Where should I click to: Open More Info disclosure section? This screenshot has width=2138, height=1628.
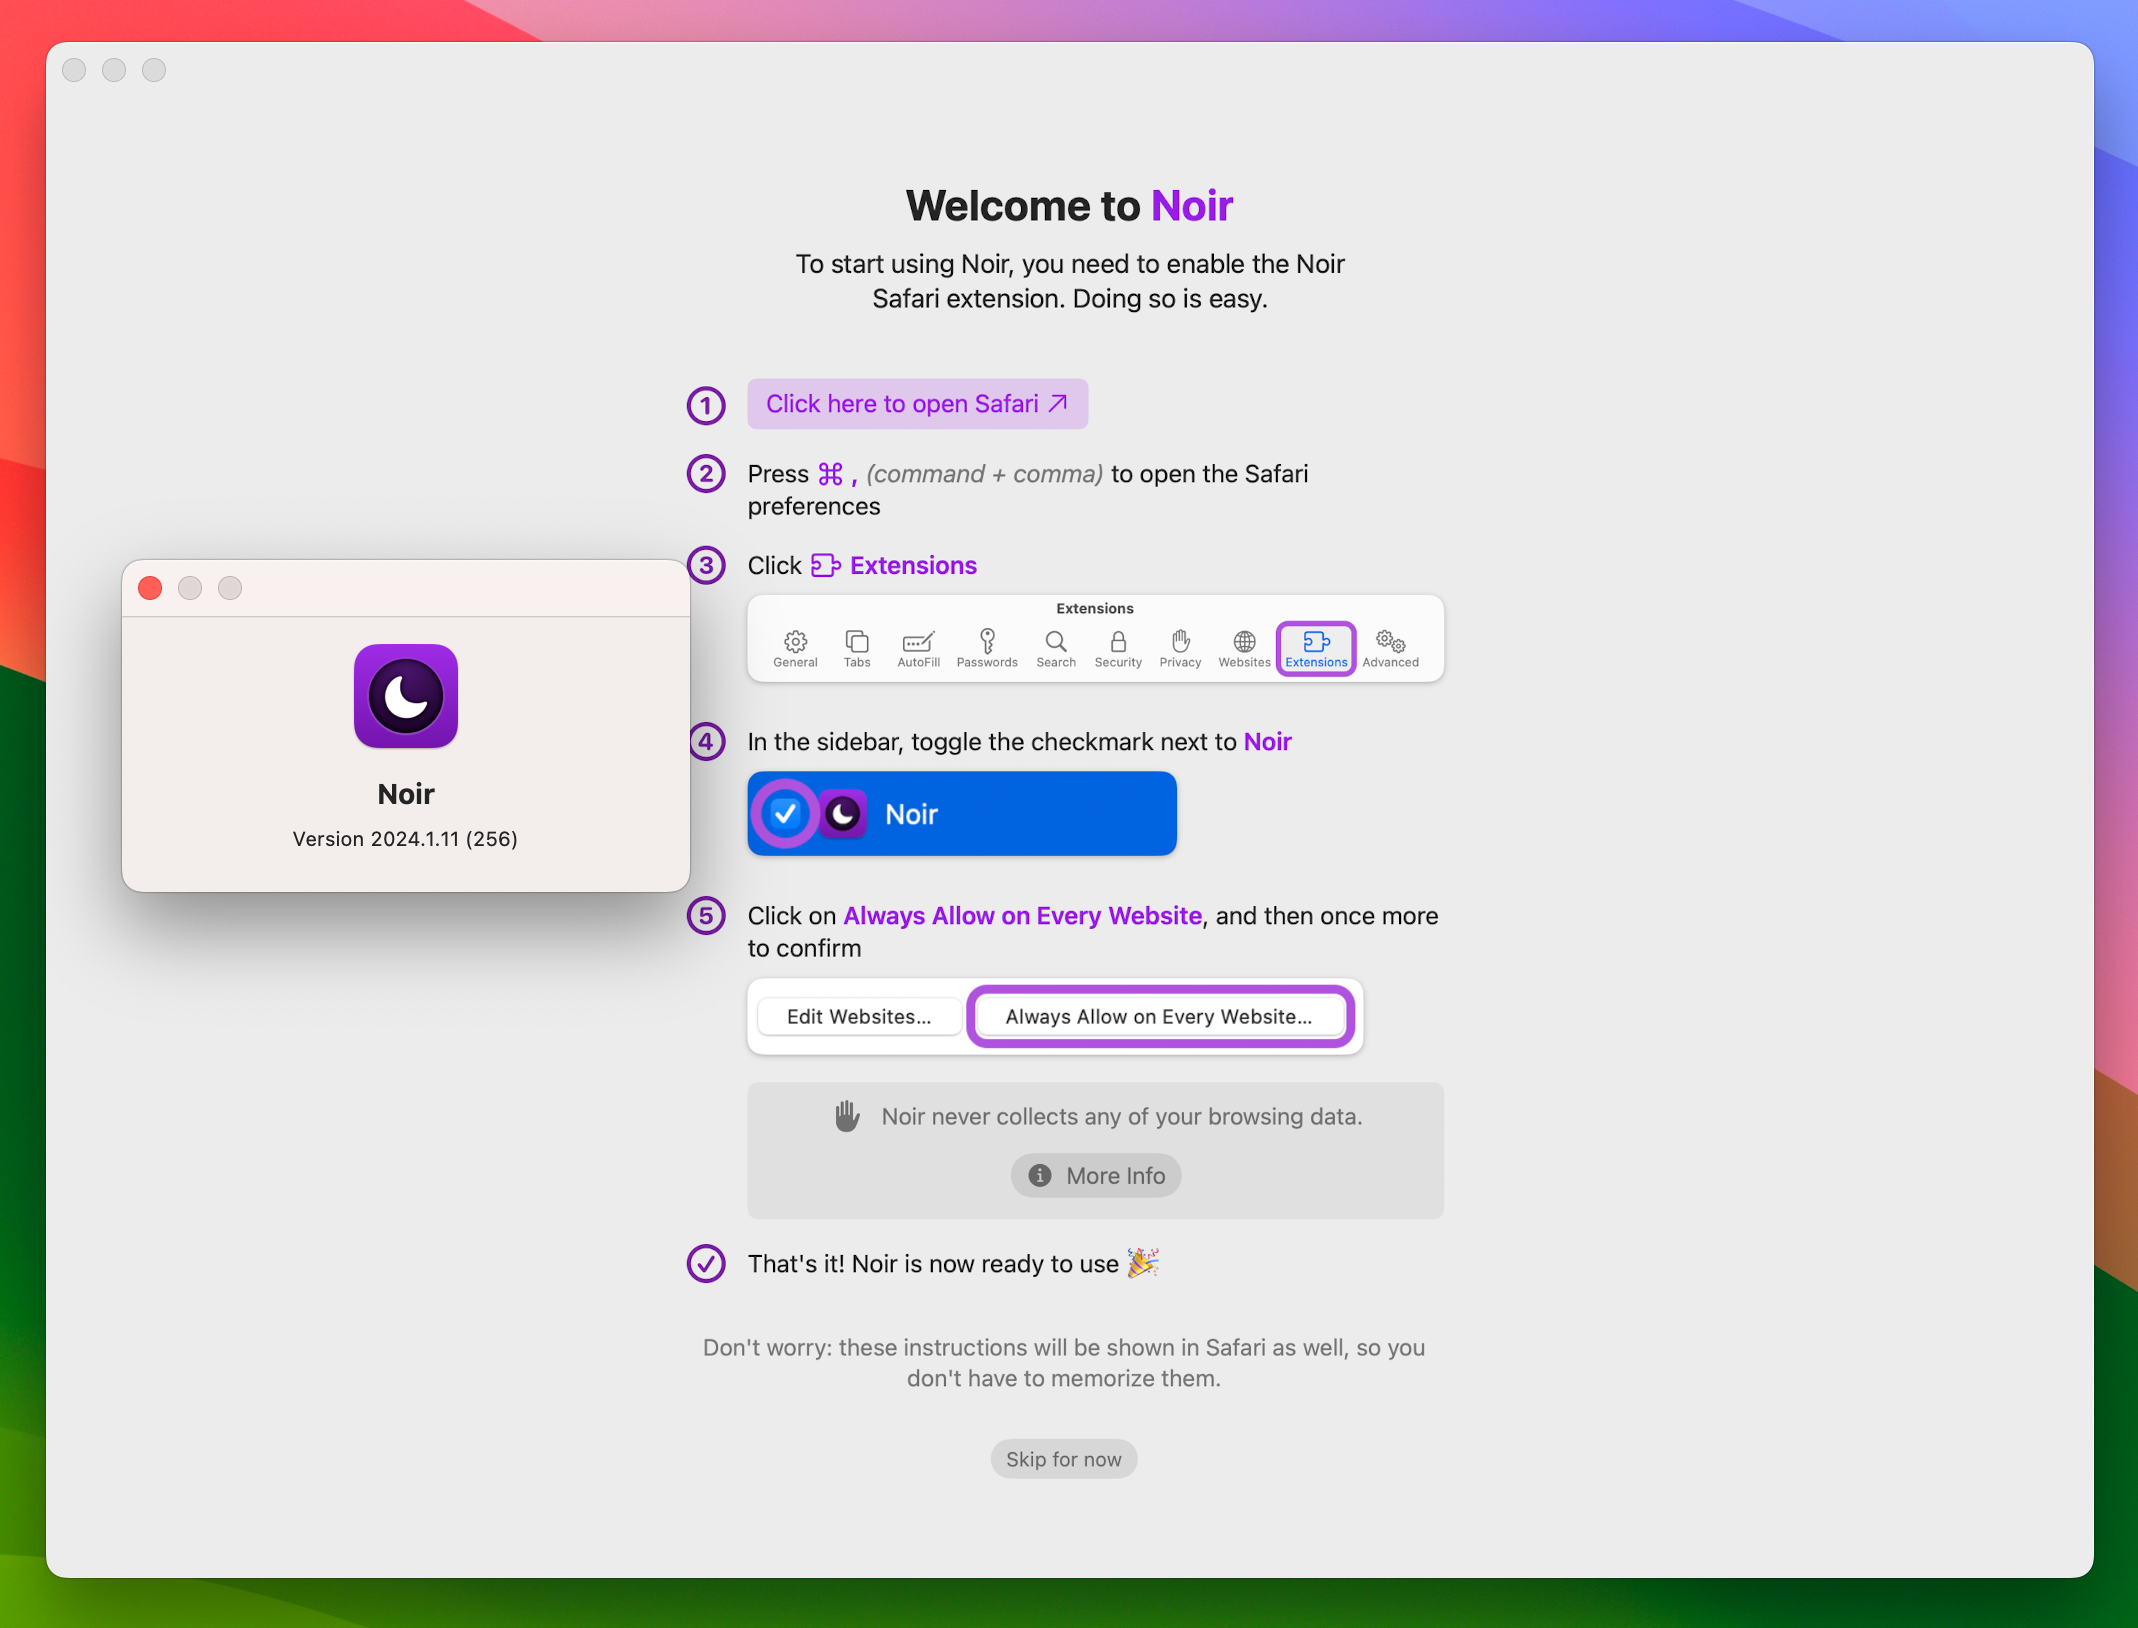[1095, 1175]
